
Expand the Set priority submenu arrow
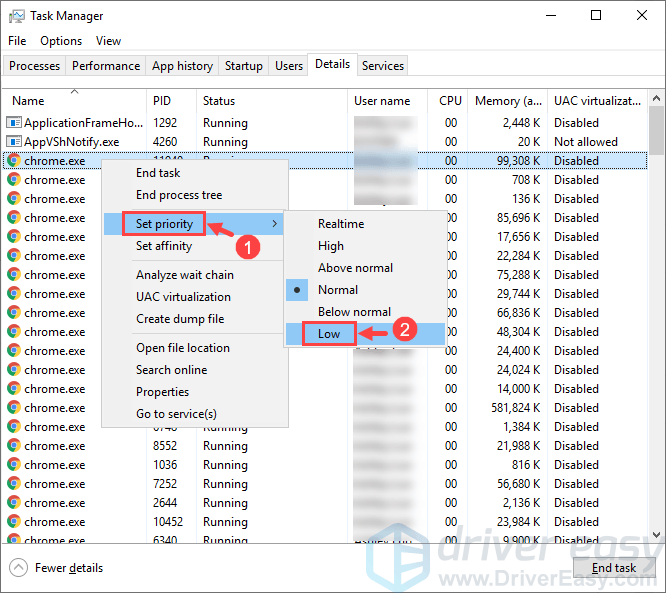pyautogui.click(x=274, y=224)
